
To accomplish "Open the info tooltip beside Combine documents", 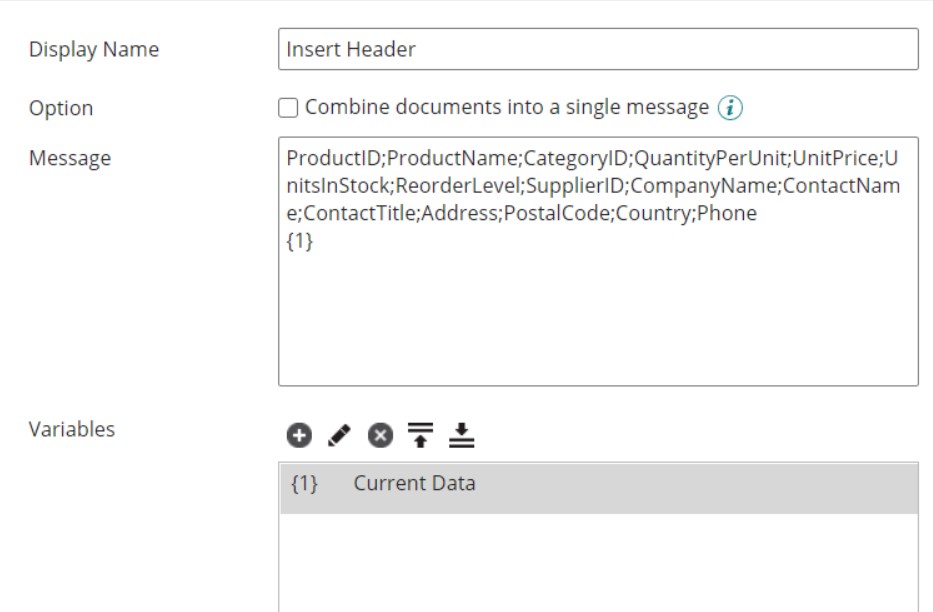I will [x=731, y=108].
